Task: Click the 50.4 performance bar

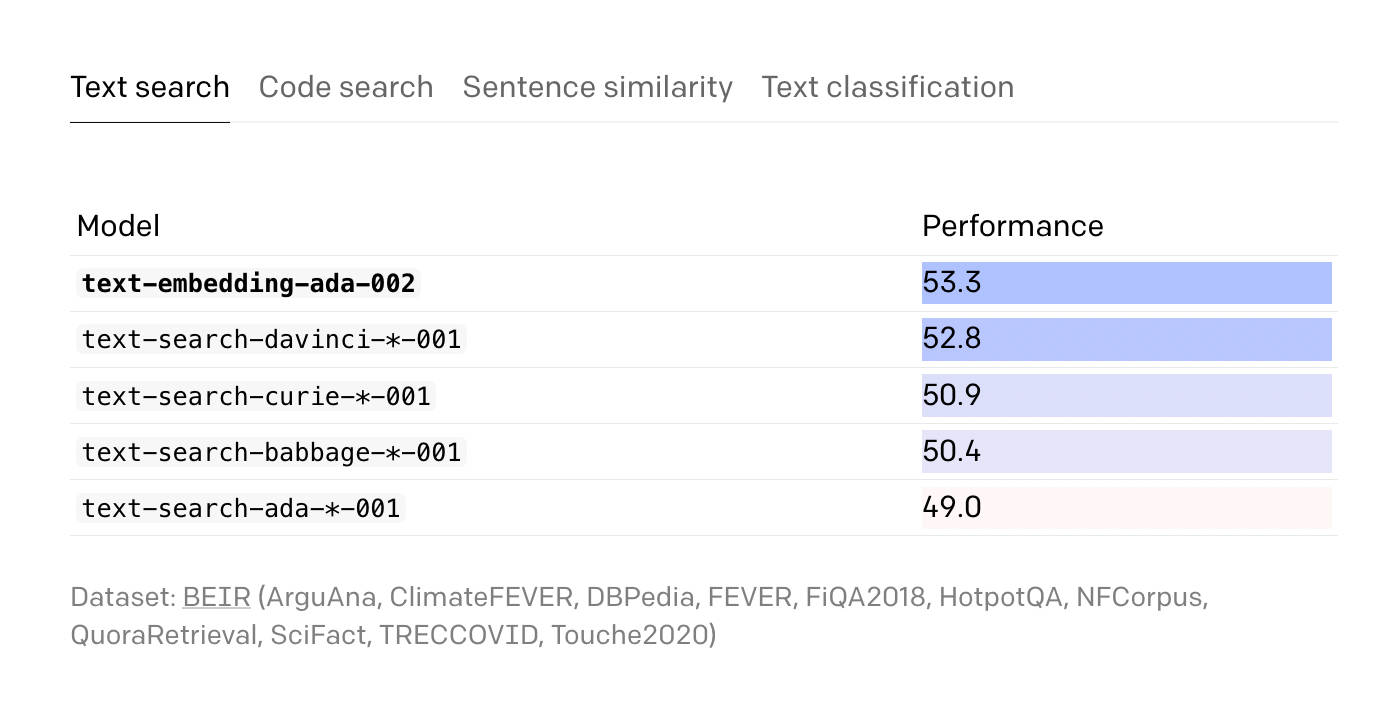Action: tap(1127, 451)
